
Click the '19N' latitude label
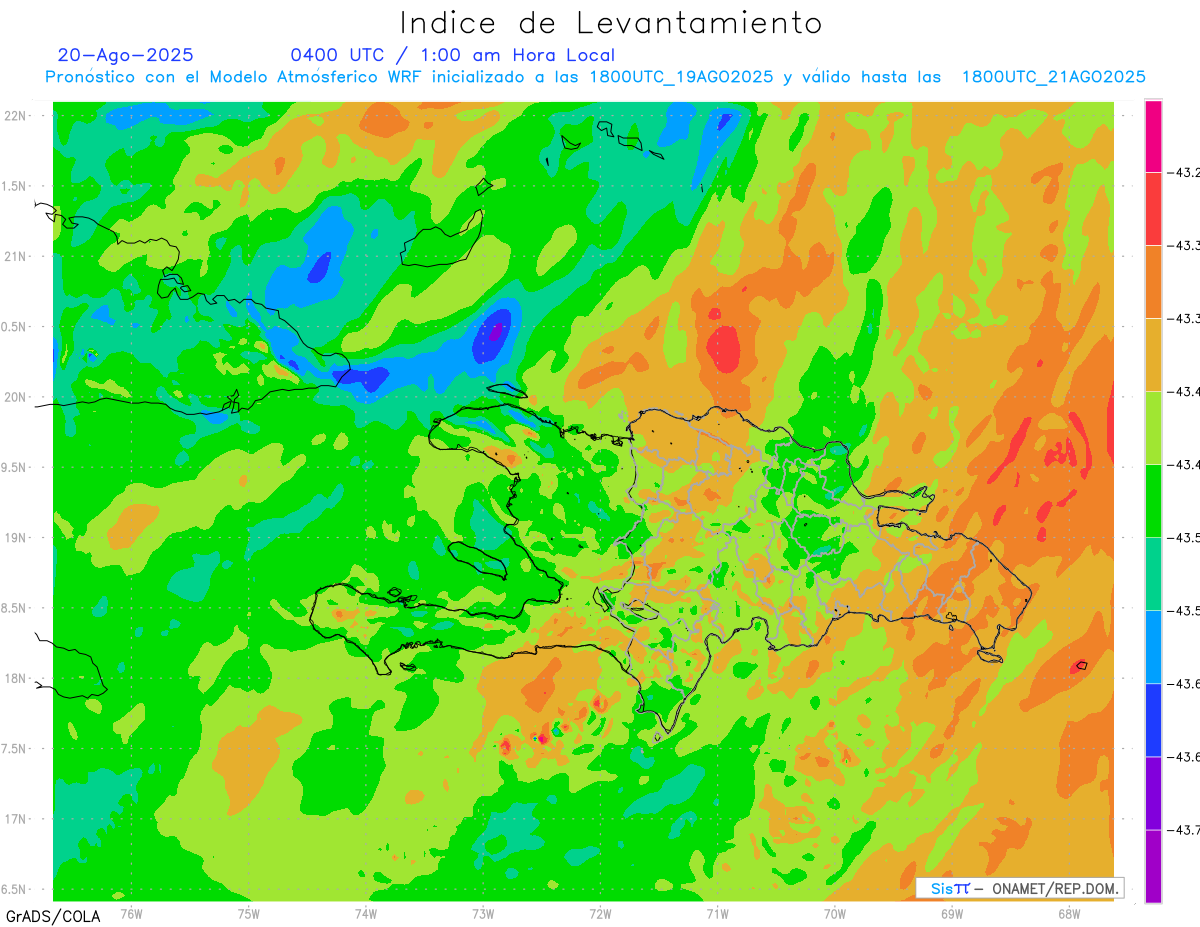pos(16,538)
